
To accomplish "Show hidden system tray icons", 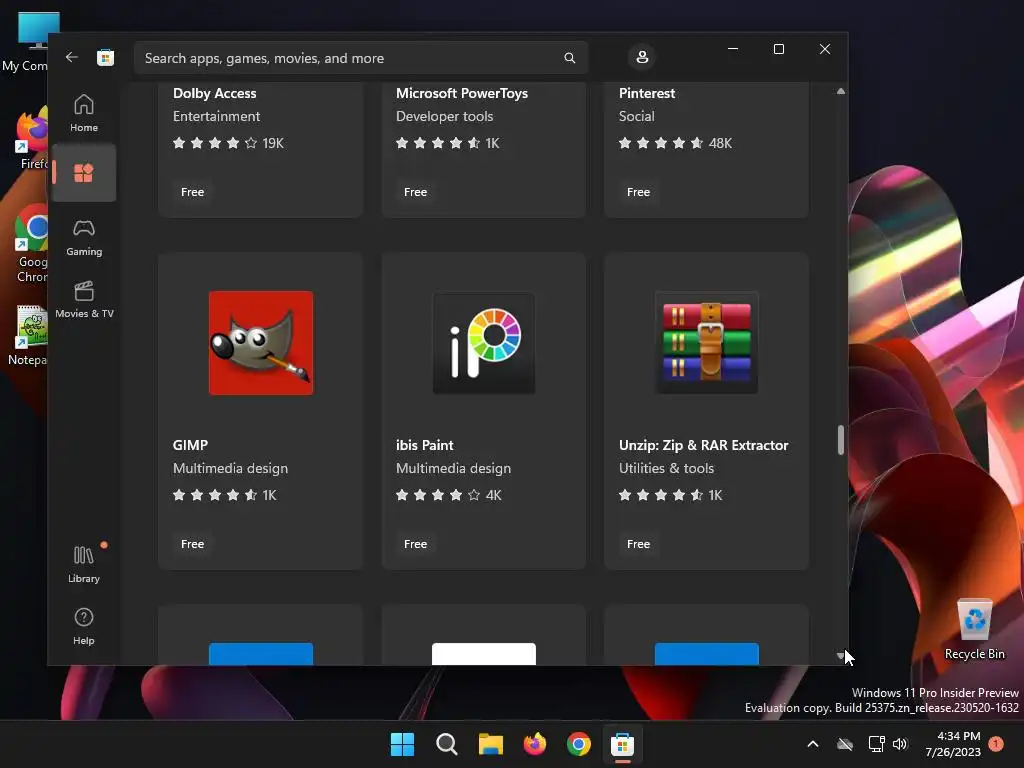I will pos(813,744).
